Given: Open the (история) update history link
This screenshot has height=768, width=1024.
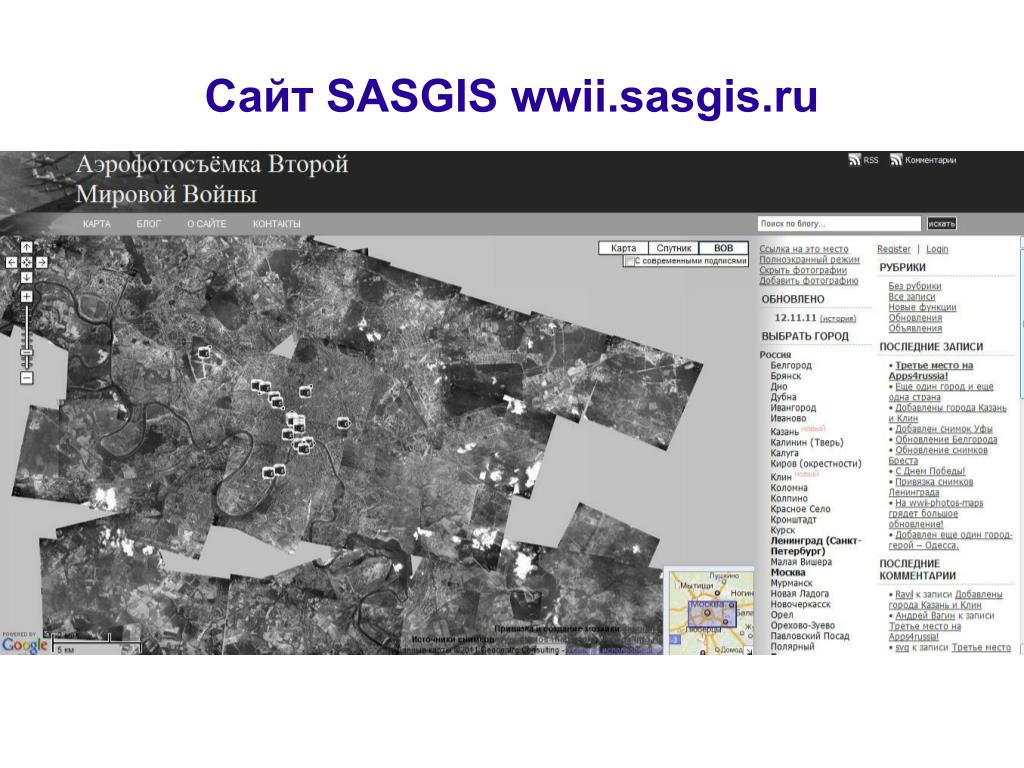Looking at the screenshot, I should tap(837, 318).
